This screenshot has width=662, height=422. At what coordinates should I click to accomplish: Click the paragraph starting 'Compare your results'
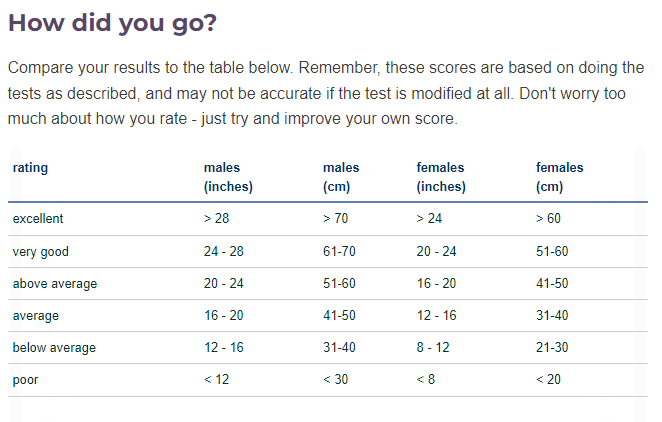[x=325, y=93]
